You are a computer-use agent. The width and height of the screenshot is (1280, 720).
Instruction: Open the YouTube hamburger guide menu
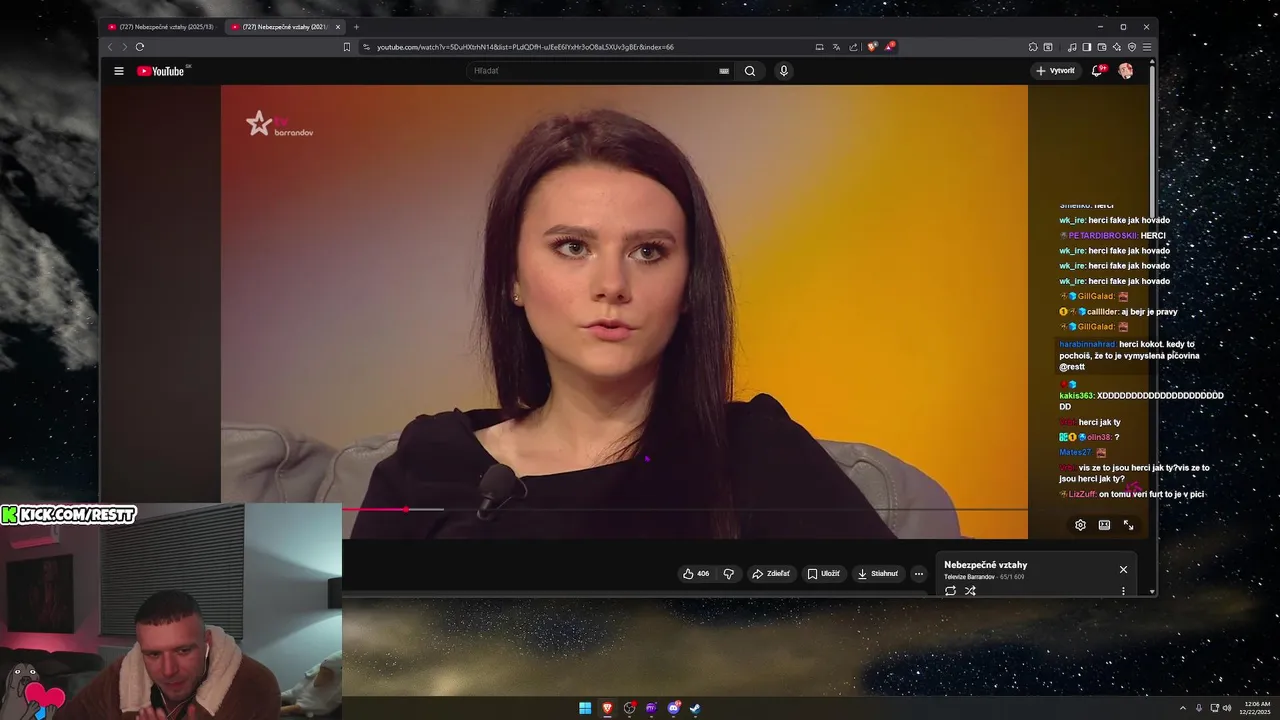coord(119,71)
